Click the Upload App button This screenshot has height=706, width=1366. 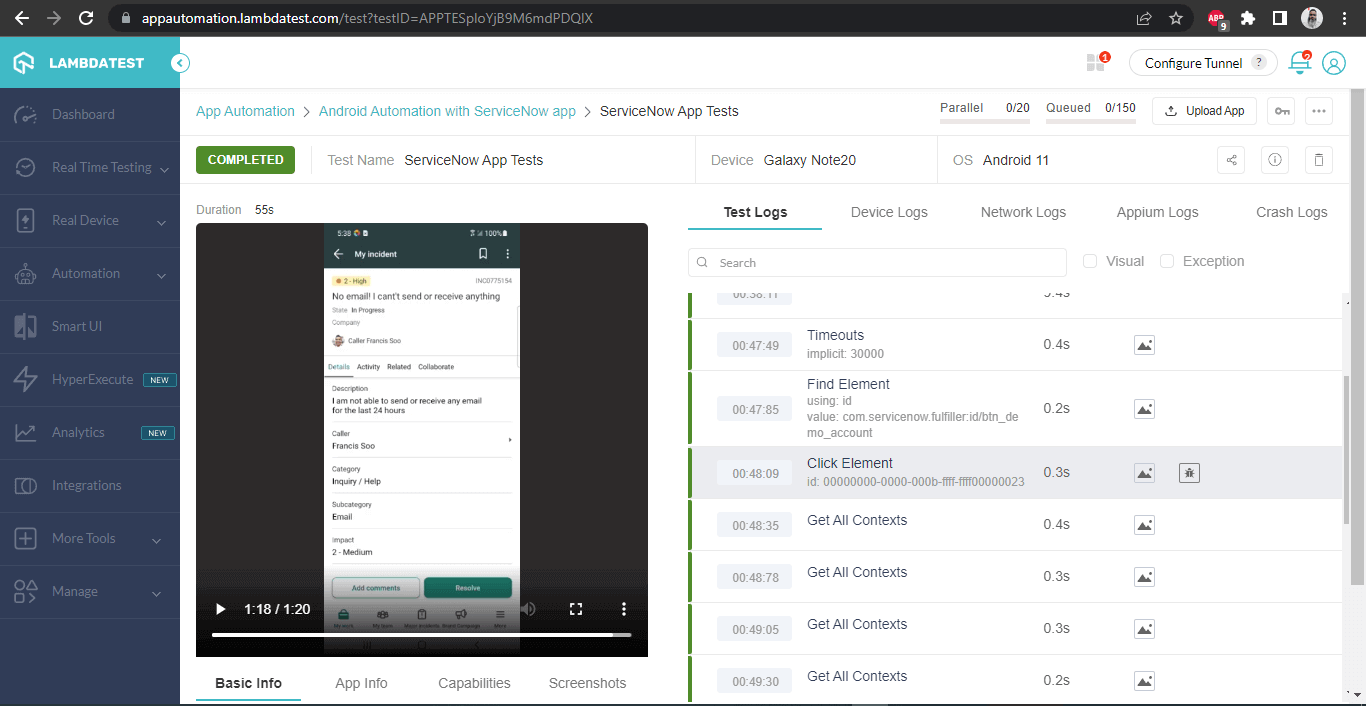pos(1204,111)
